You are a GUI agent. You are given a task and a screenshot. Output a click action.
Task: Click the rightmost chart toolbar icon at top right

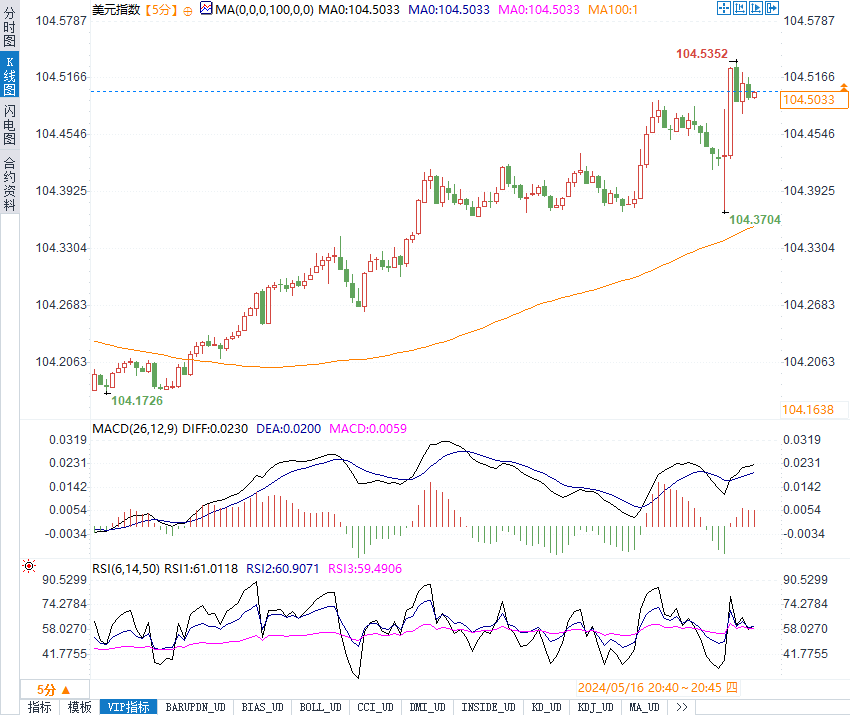(772, 8)
